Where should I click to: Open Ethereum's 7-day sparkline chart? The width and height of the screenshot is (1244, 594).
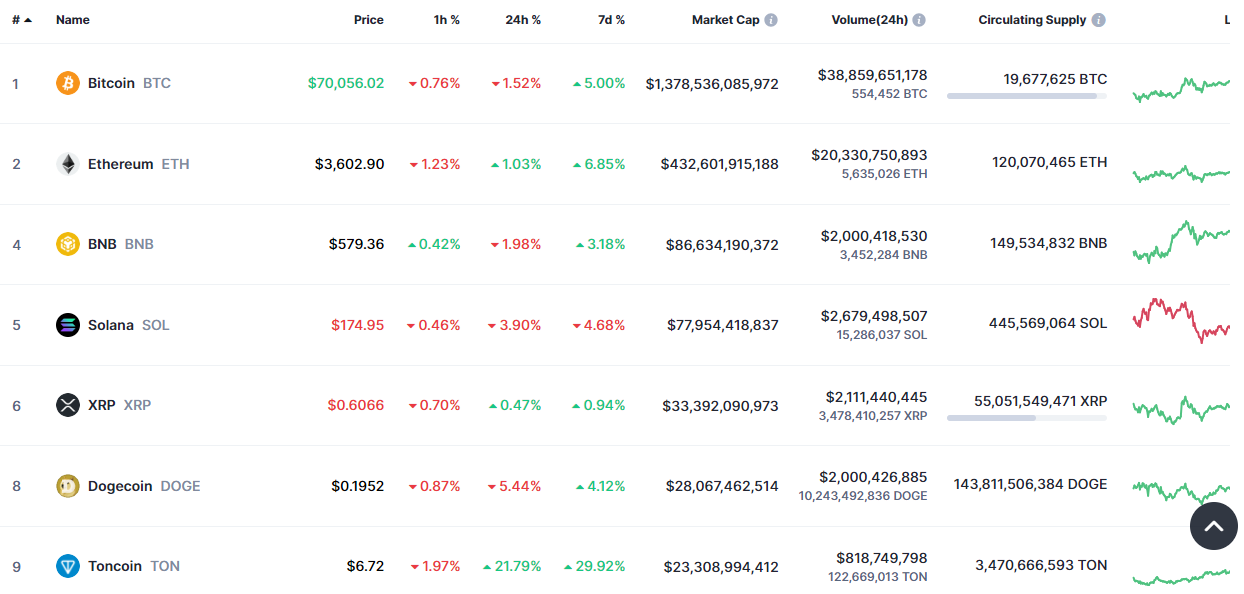1181,173
